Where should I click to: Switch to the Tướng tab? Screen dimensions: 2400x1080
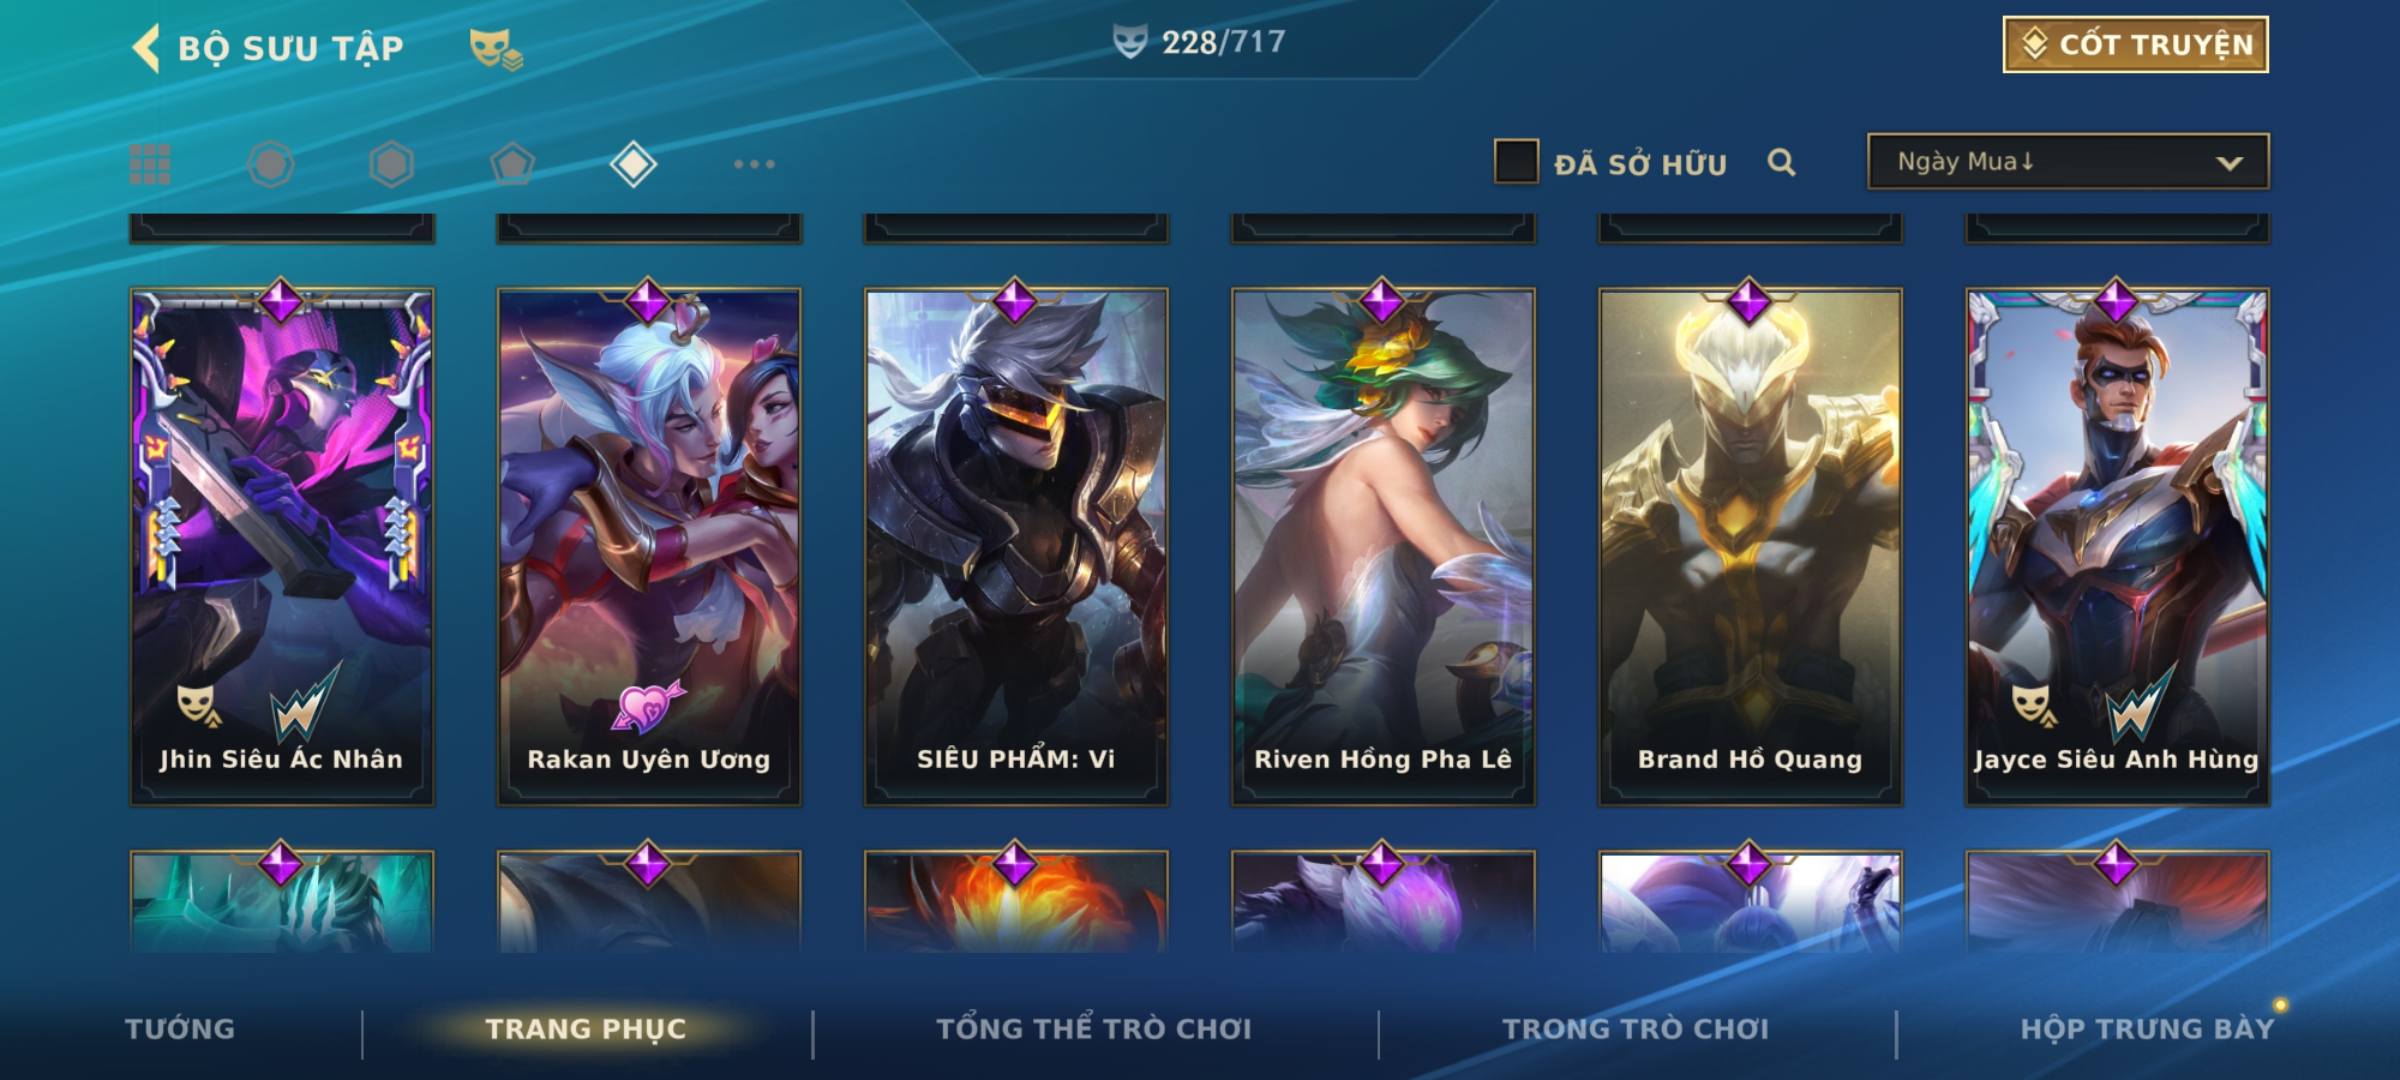[x=180, y=1029]
